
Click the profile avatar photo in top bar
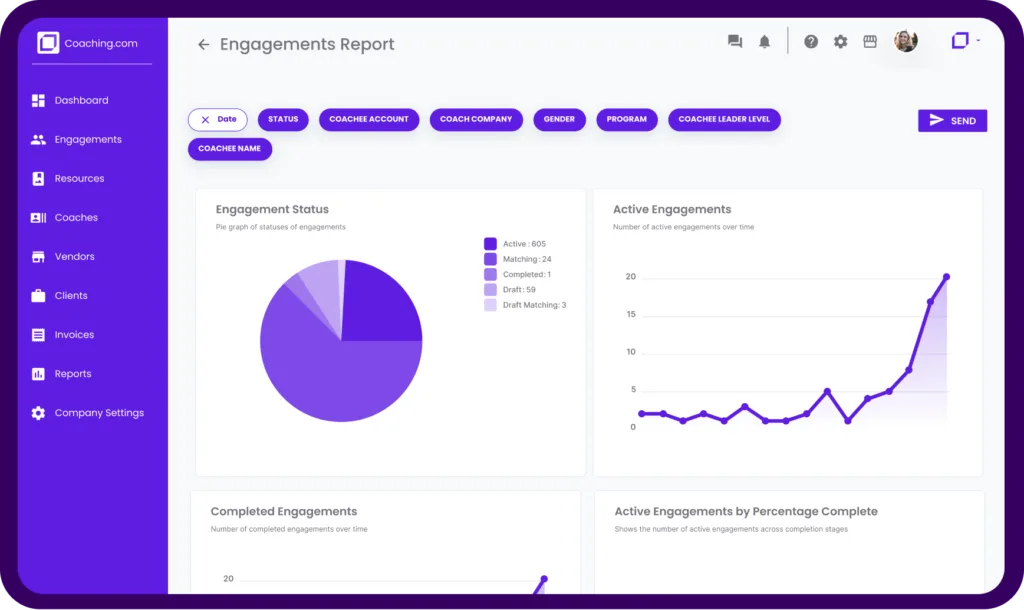coord(906,41)
